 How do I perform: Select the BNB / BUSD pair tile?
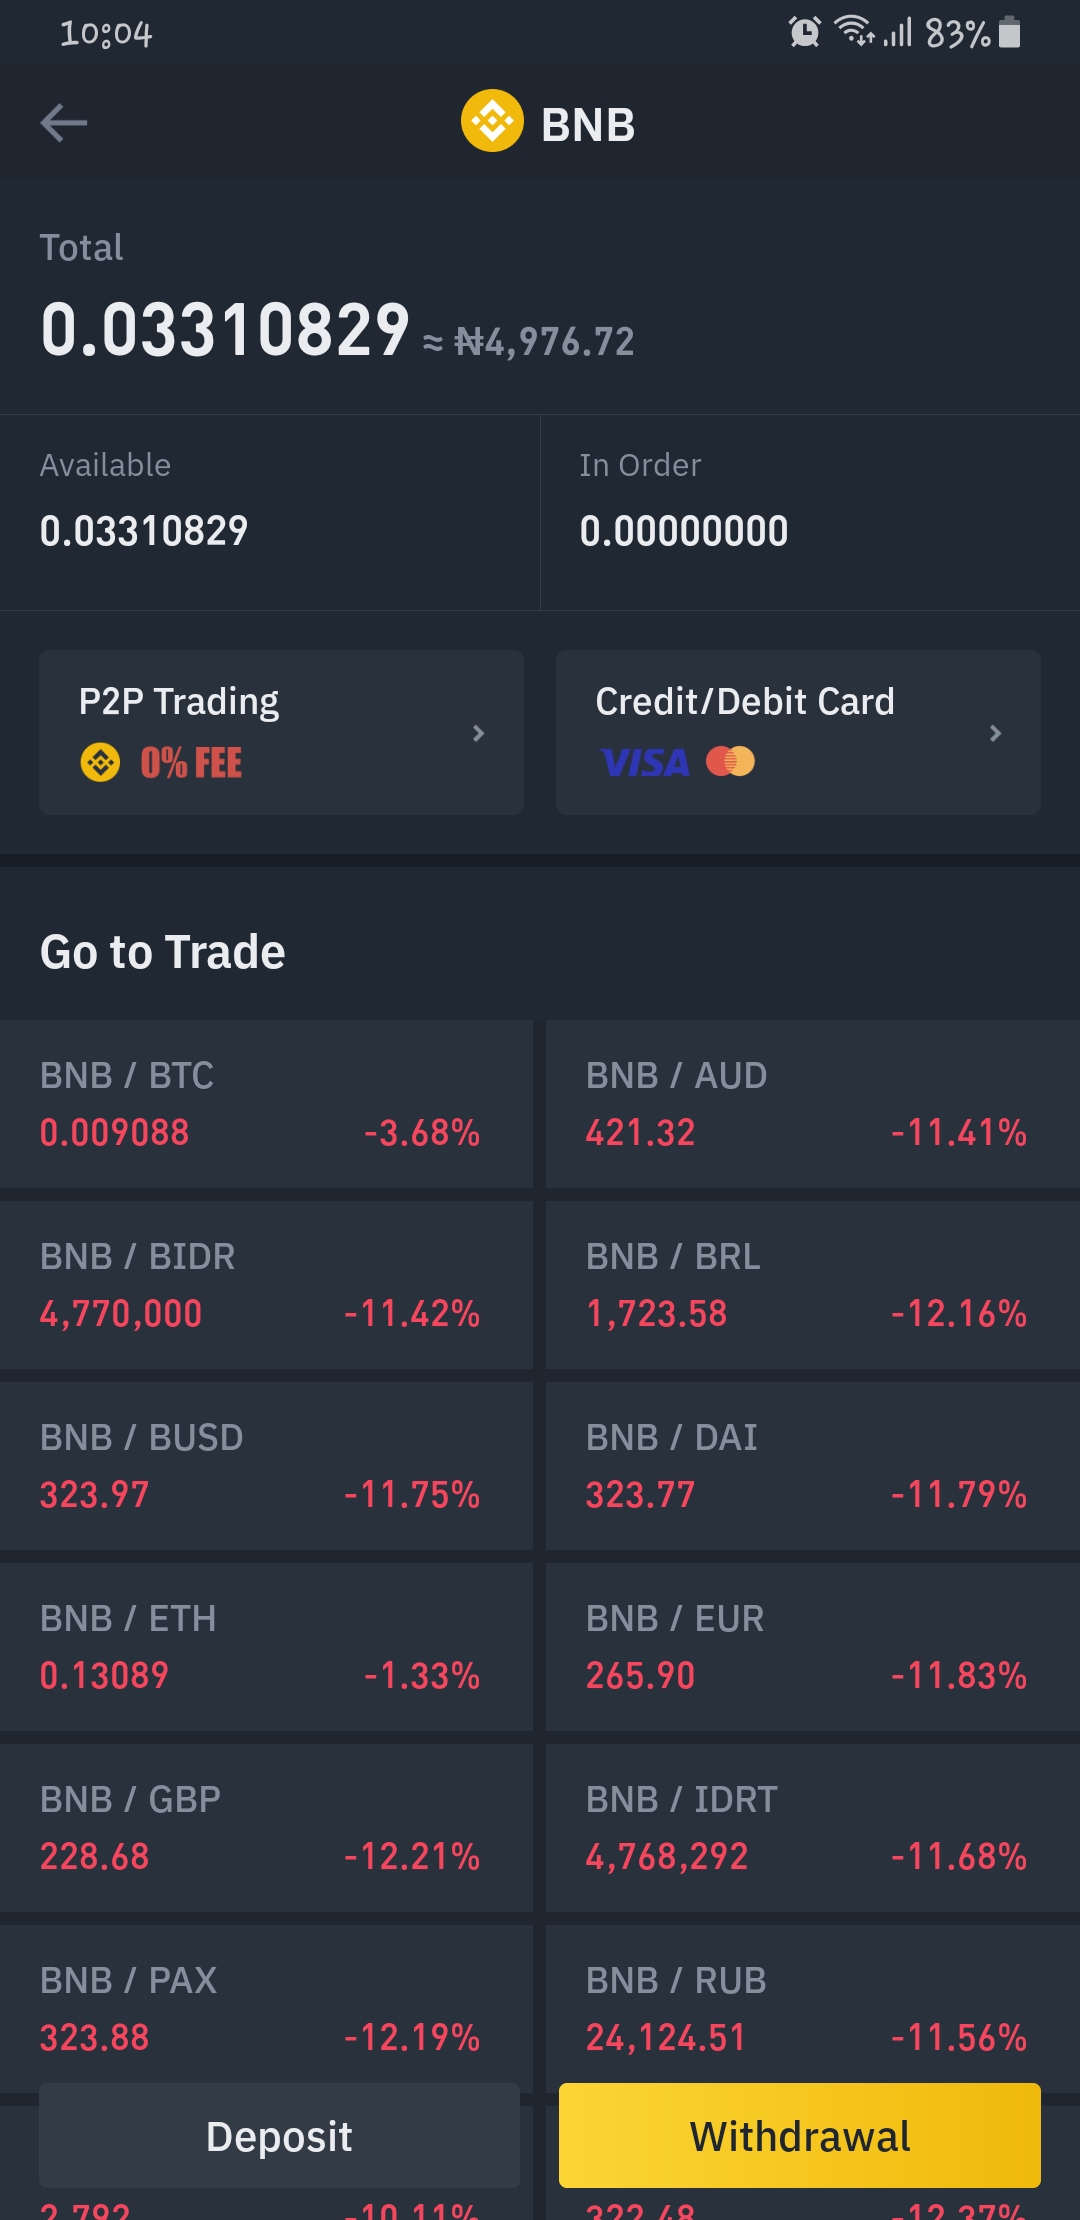(x=266, y=1466)
